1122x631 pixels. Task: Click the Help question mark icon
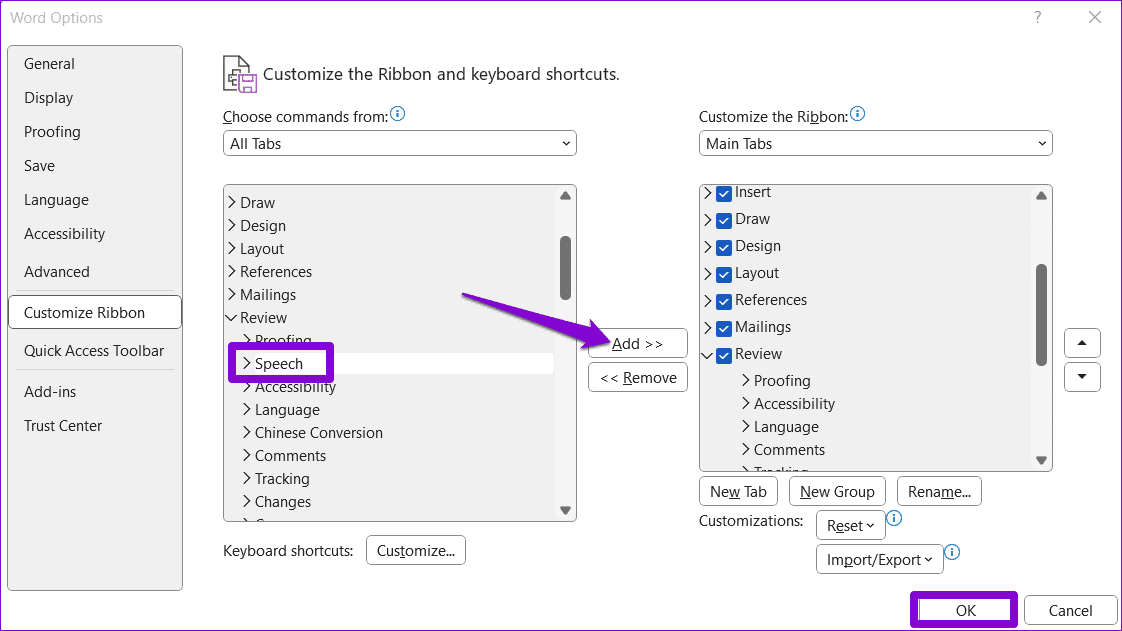(1038, 17)
